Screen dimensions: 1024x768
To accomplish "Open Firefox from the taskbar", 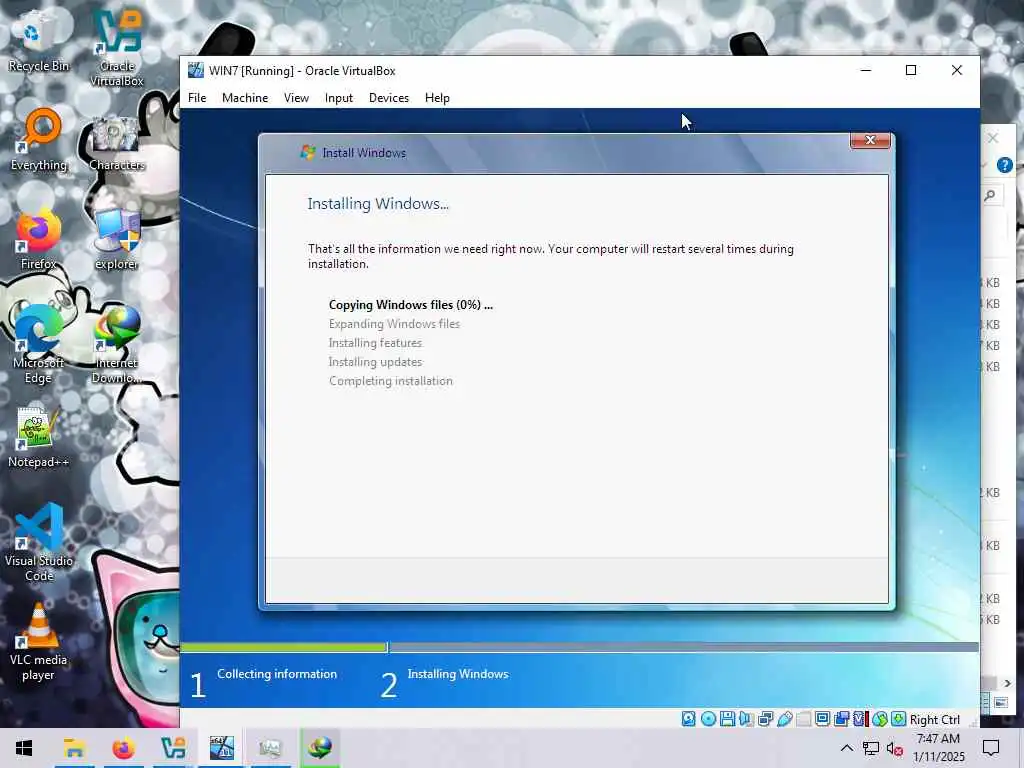I will (x=123, y=748).
